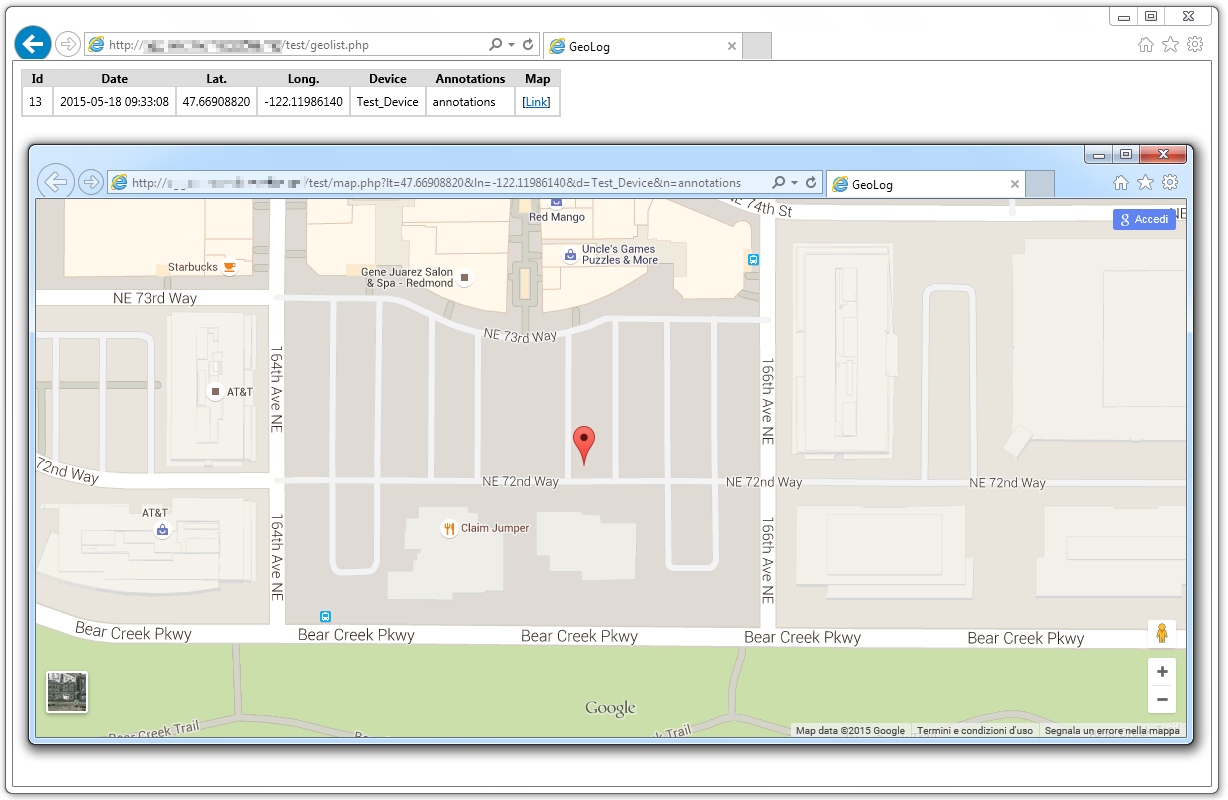Open a new tab in the map window
1228x800 pixels.
point(1040,184)
